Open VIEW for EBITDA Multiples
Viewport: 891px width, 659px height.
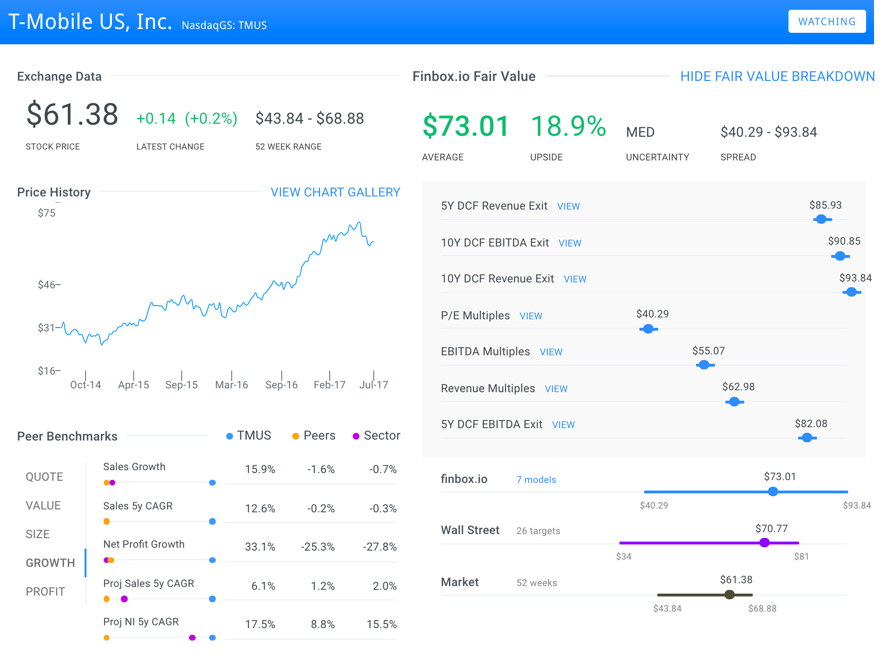tap(551, 352)
